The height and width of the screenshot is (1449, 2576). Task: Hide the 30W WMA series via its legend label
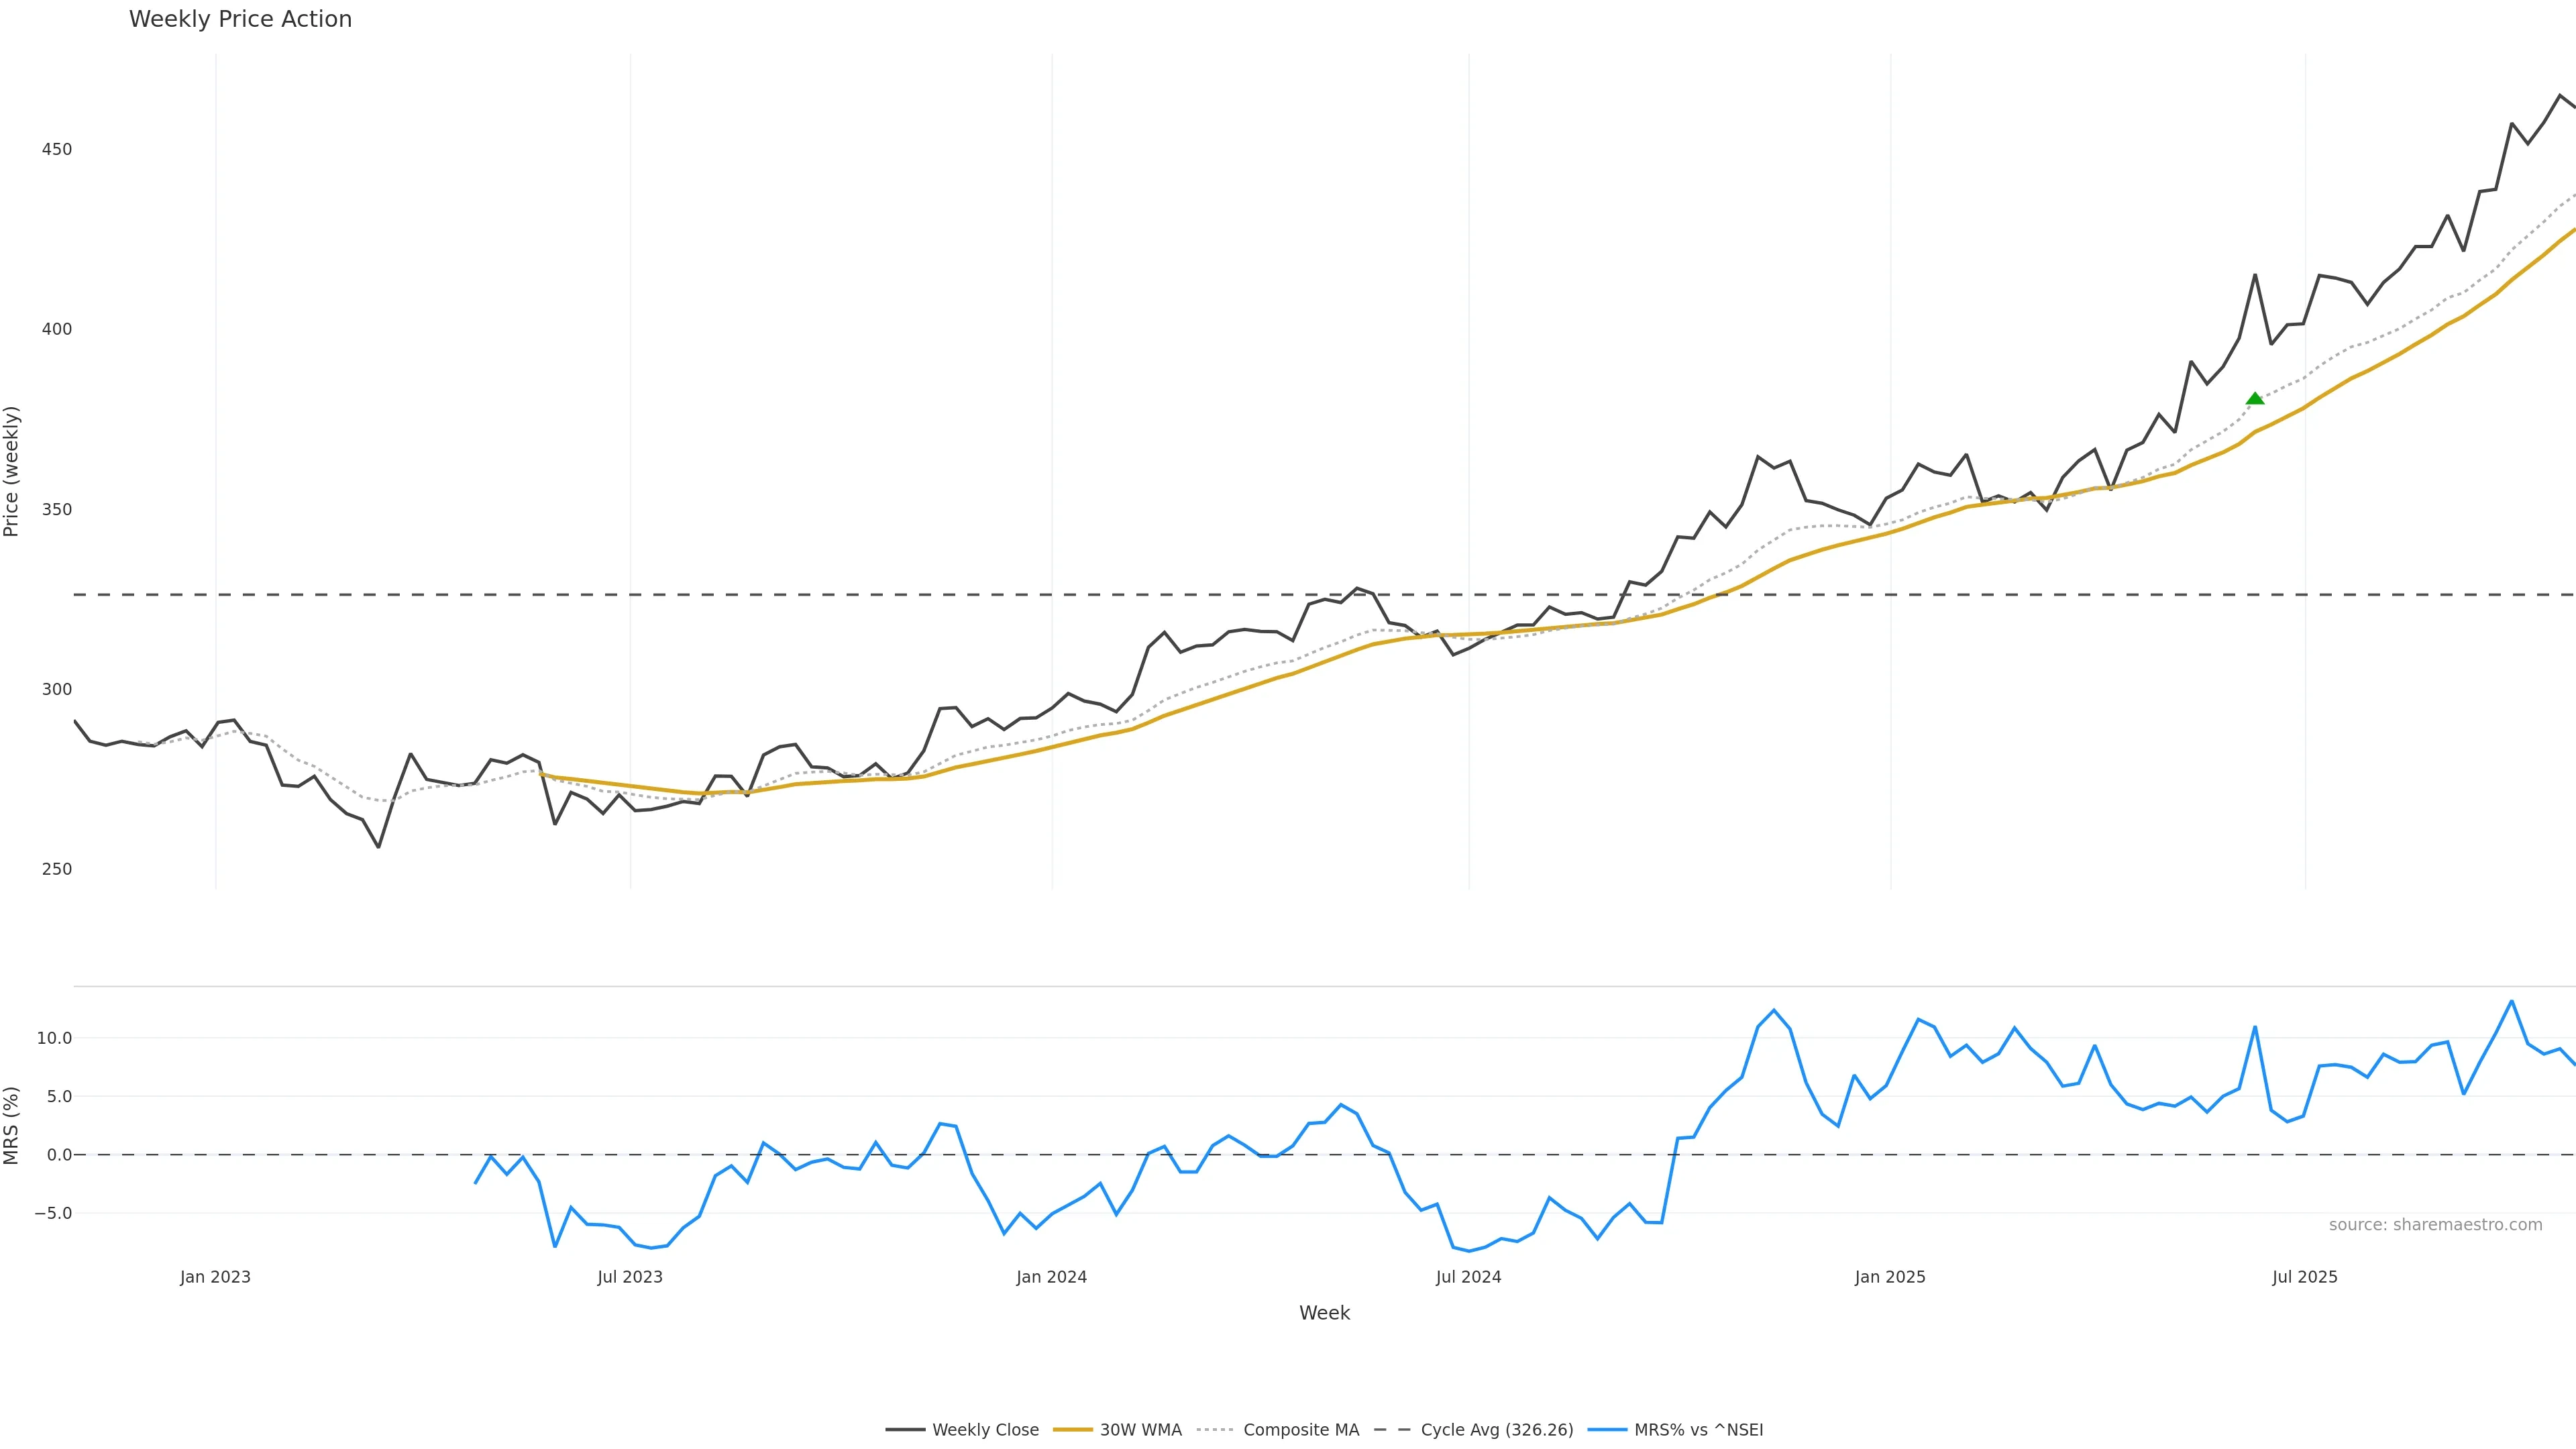point(1140,1430)
